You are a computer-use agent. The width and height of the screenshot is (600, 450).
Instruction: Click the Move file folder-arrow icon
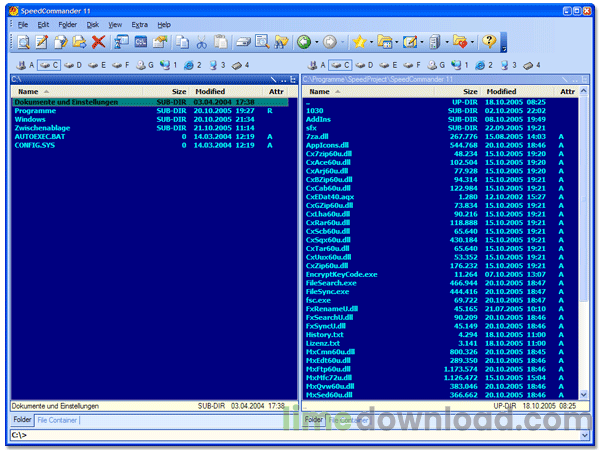(x=79, y=42)
